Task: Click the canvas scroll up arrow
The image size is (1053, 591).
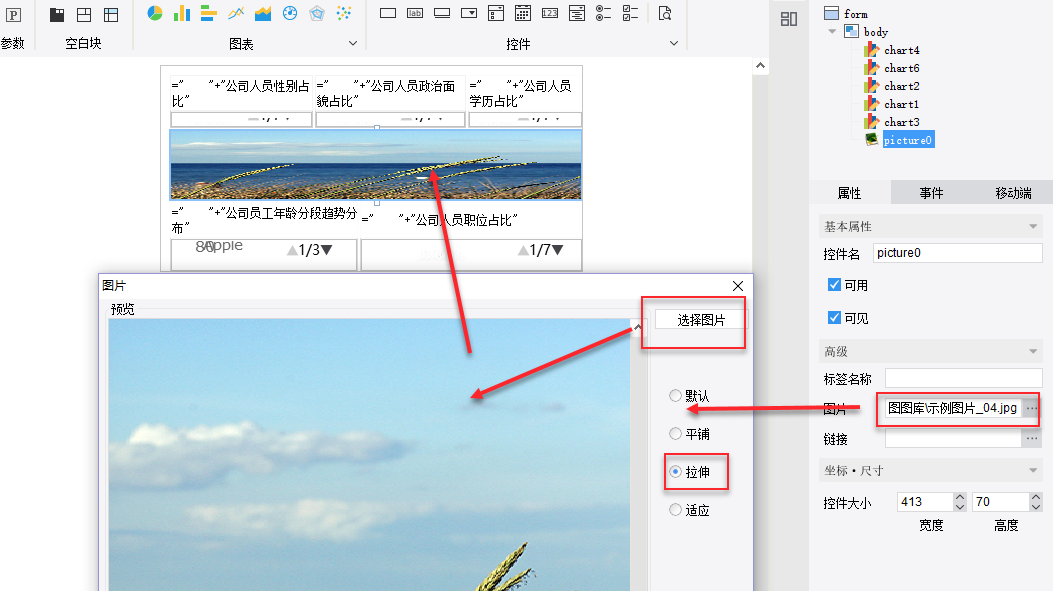Action: click(760, 65)
